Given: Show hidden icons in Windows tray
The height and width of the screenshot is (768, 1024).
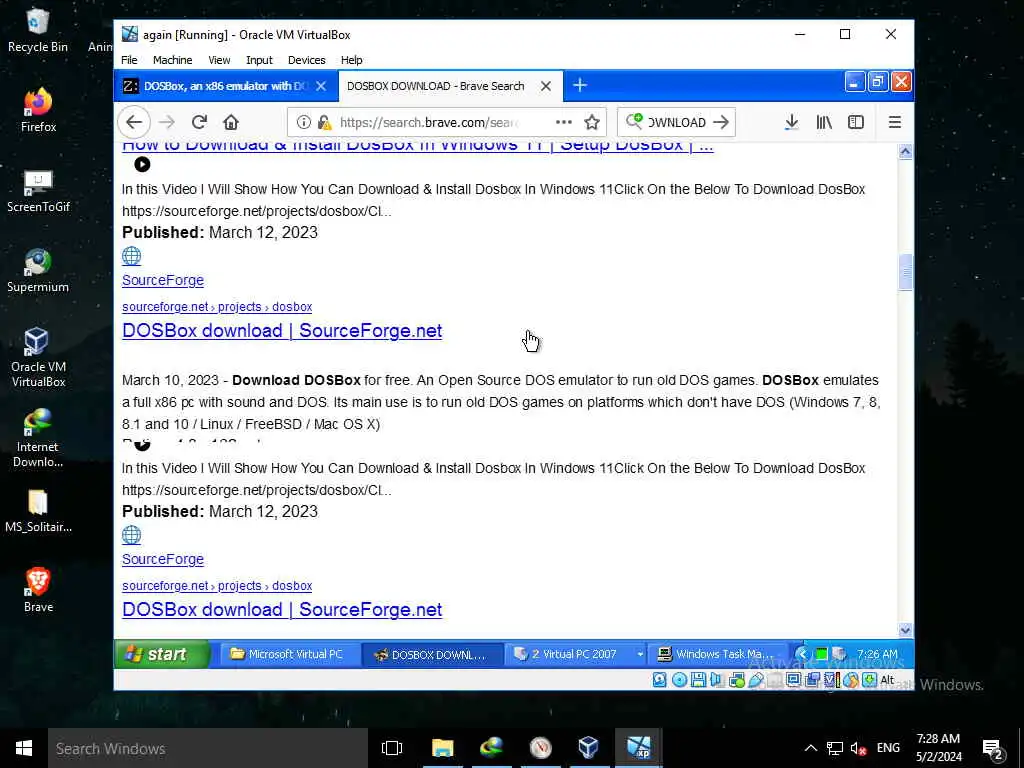Looking at the screenshot, I should (810, 748).
